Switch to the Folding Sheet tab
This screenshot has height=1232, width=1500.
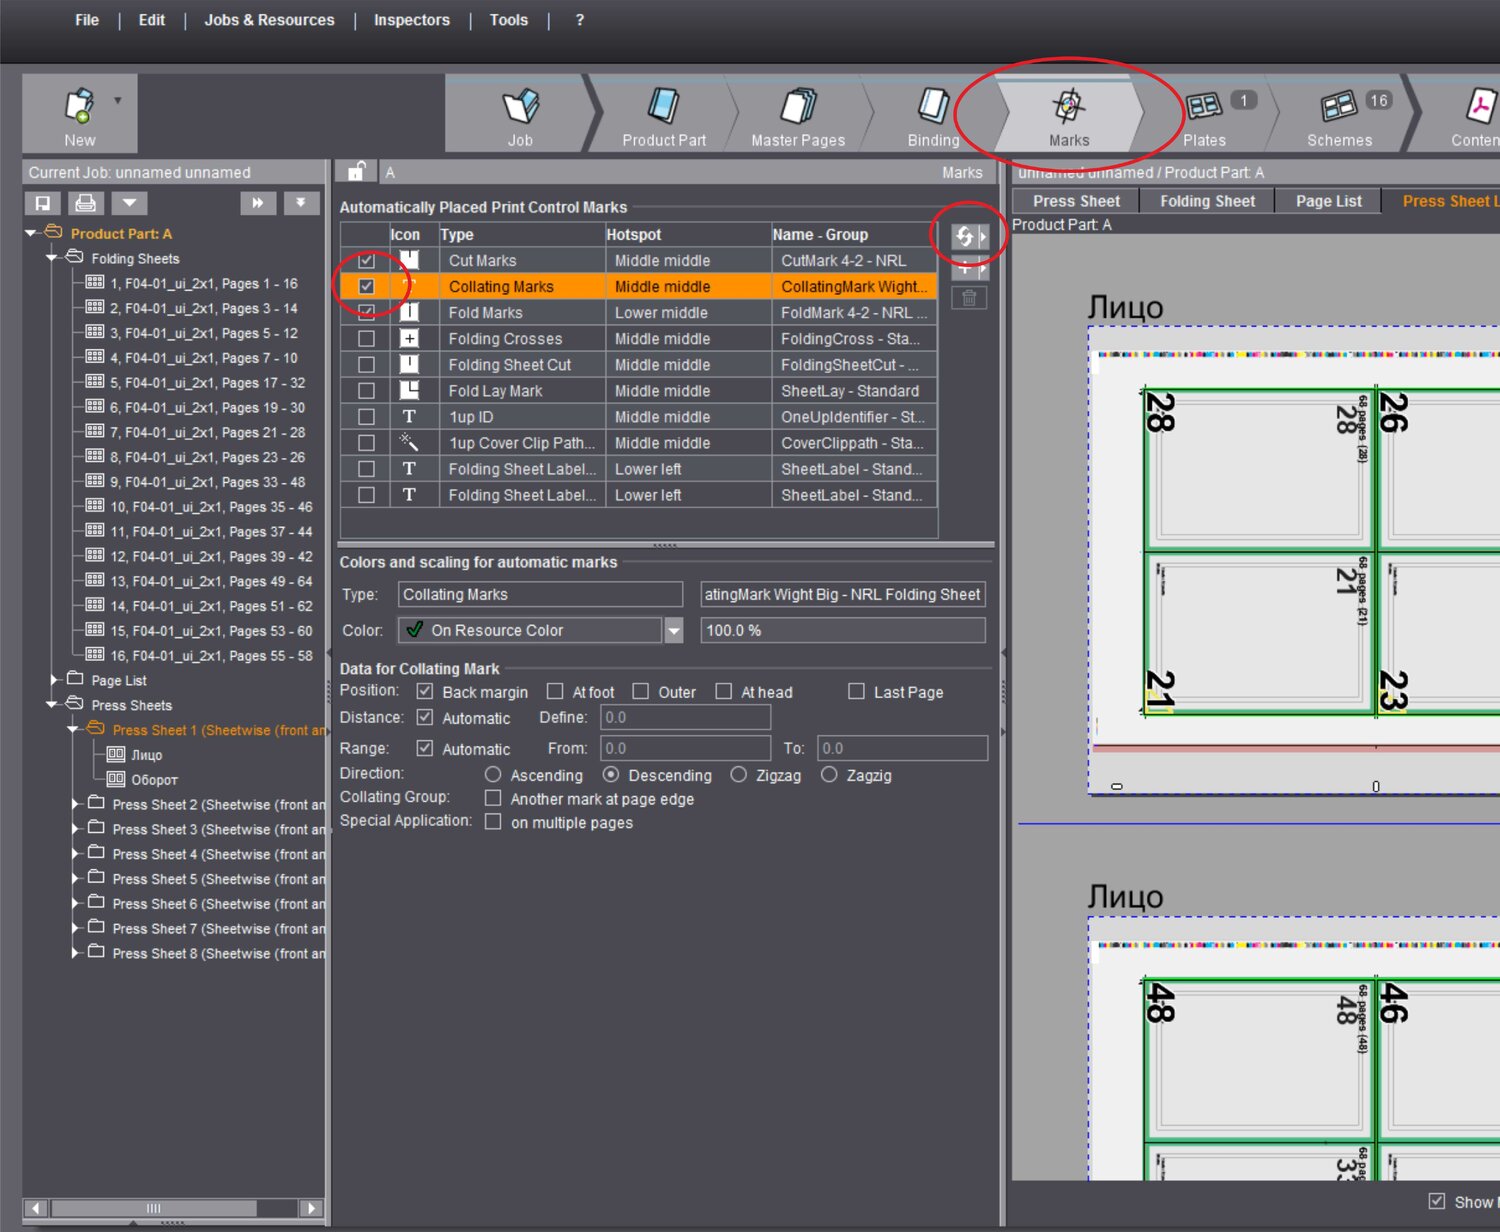click(x=1207, y=201)
